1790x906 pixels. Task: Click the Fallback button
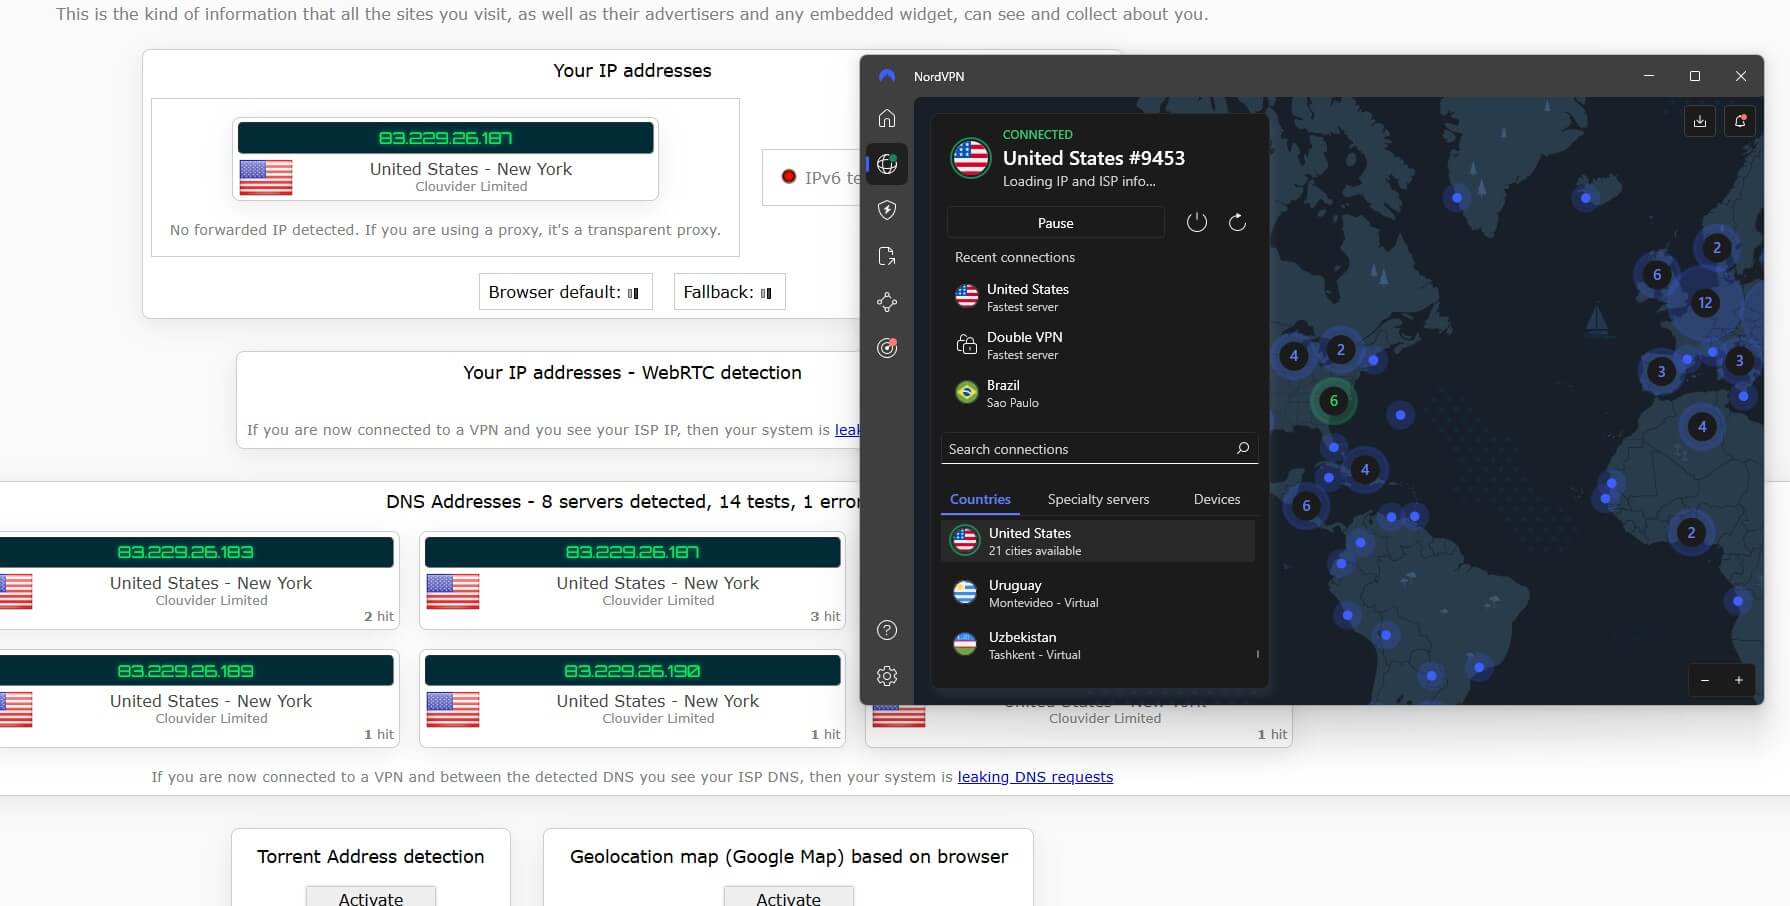point(729,292)
